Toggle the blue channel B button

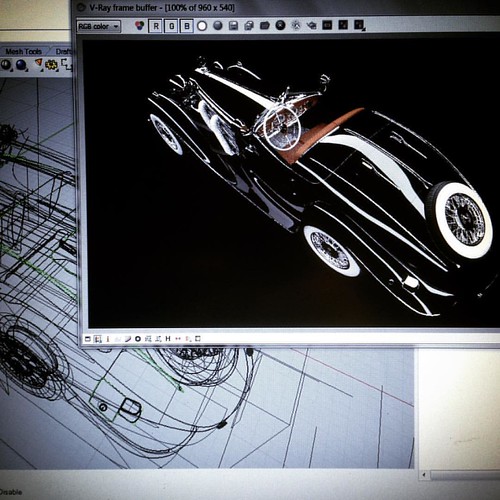pyautogui.click(x=187, y=26)
